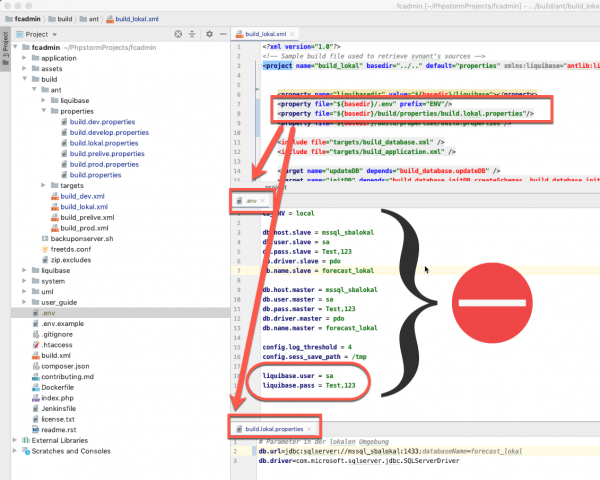Switch to the build_lokal.xml editor tab

click(x=265, y=33)
